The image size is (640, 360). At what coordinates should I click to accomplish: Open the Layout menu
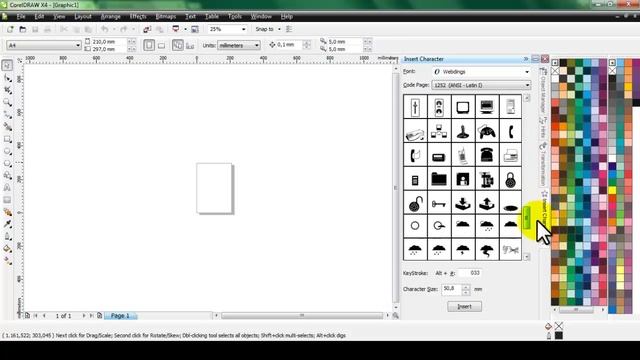coord(83,17)
